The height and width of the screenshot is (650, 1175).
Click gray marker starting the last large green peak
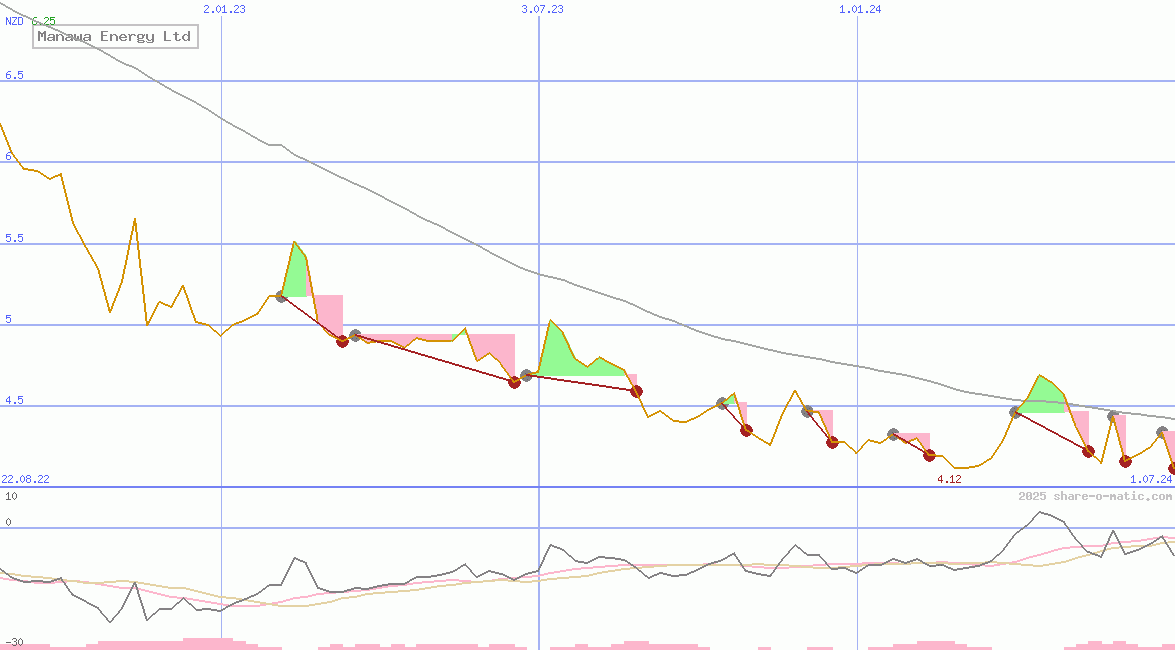point(1015,412)
